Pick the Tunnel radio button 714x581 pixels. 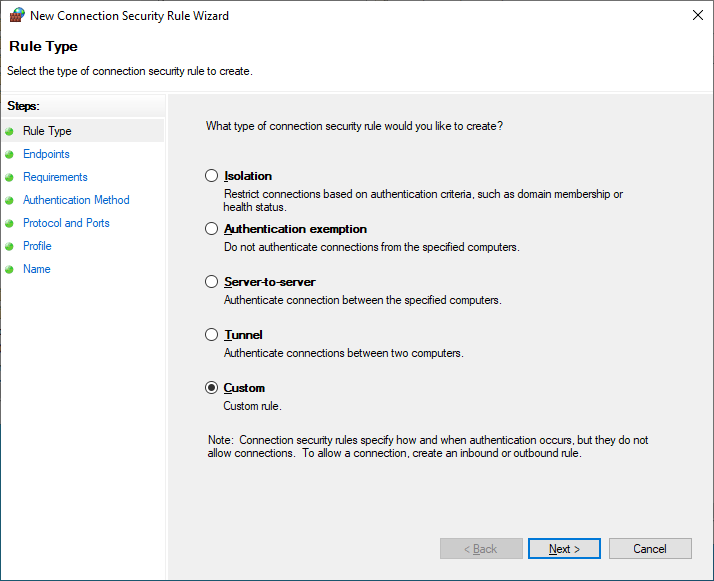[211, 335]
